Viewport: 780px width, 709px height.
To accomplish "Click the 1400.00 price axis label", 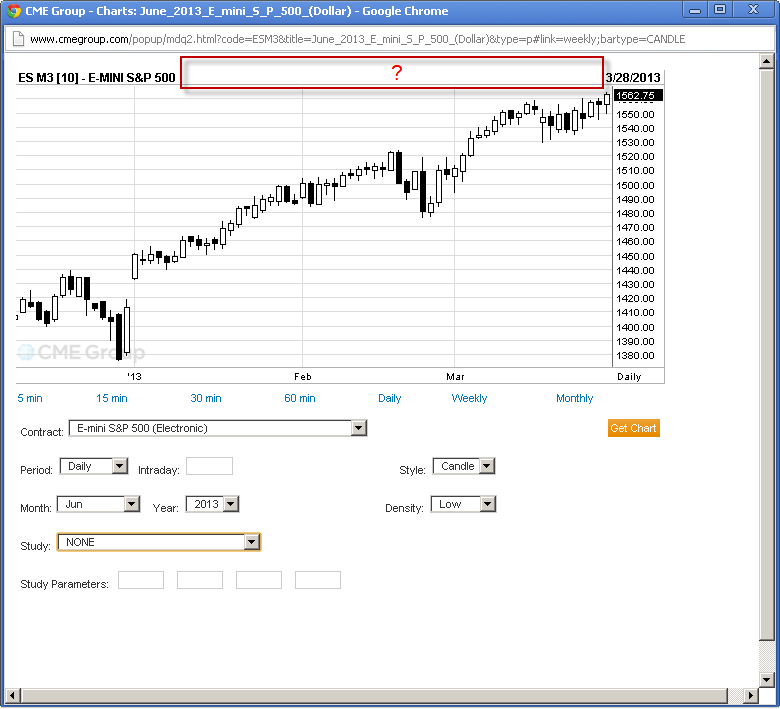I will point(635,327).
